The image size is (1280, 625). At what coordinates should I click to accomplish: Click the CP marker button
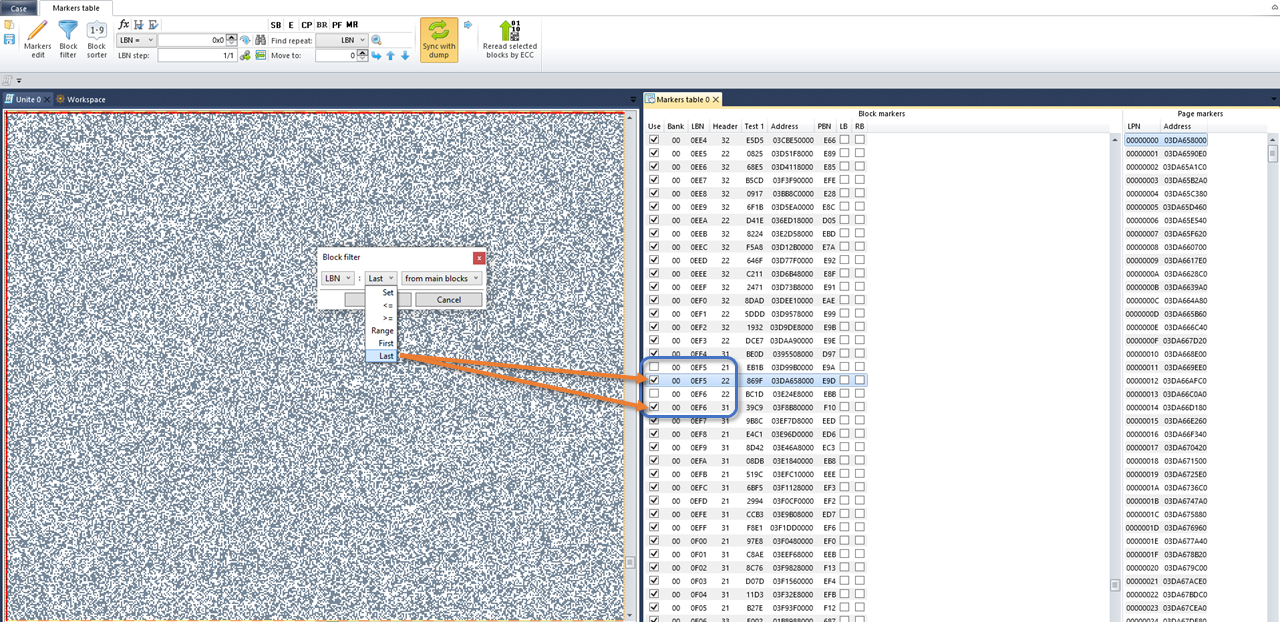click(307, 25)
